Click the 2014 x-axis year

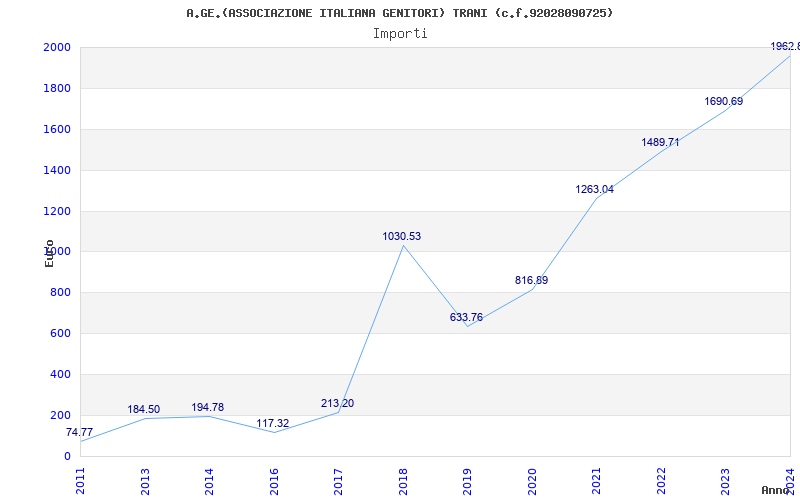[209, 481]
